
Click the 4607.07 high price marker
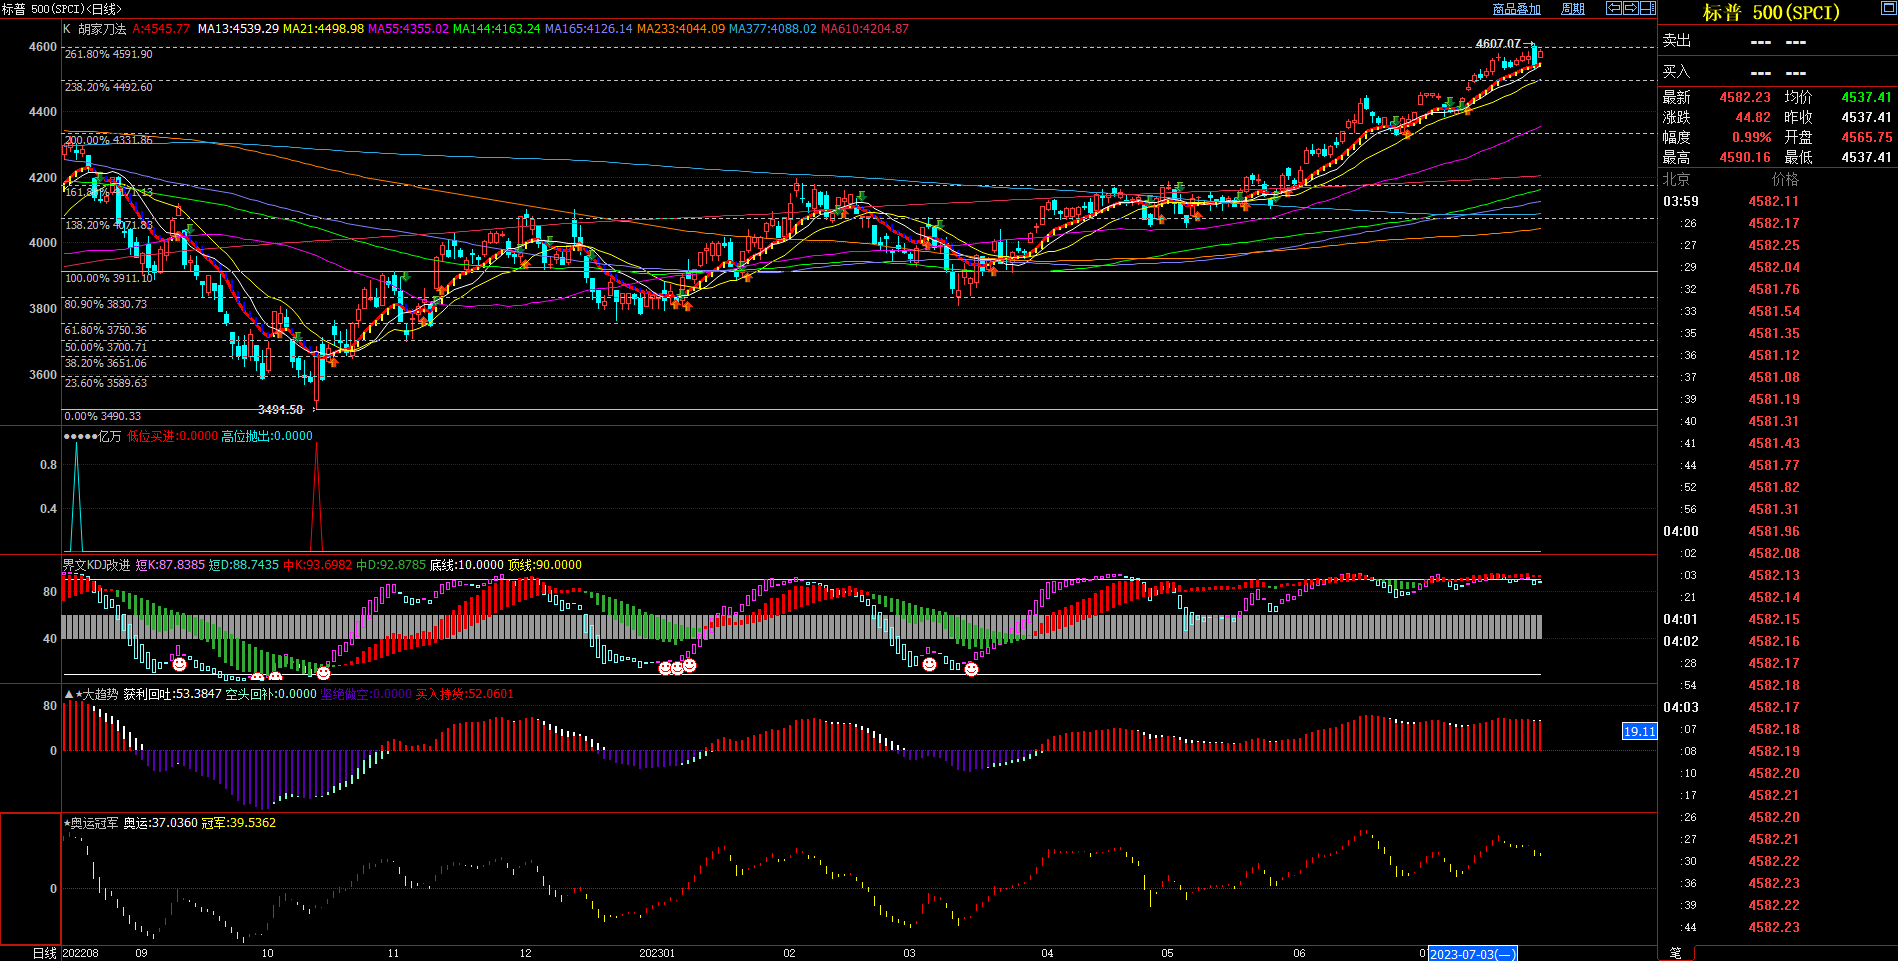click(x=1497, y=44)
